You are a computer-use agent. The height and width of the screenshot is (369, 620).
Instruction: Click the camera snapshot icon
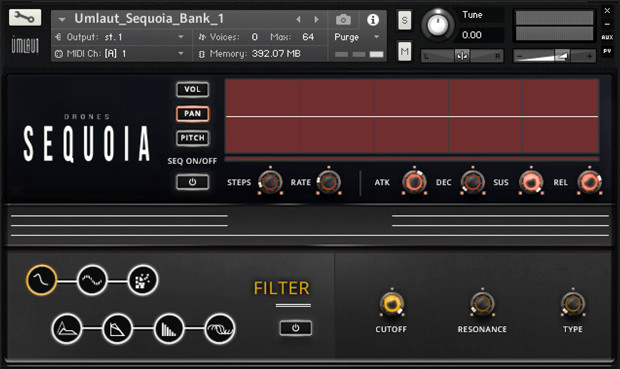(x=343, y=19)
